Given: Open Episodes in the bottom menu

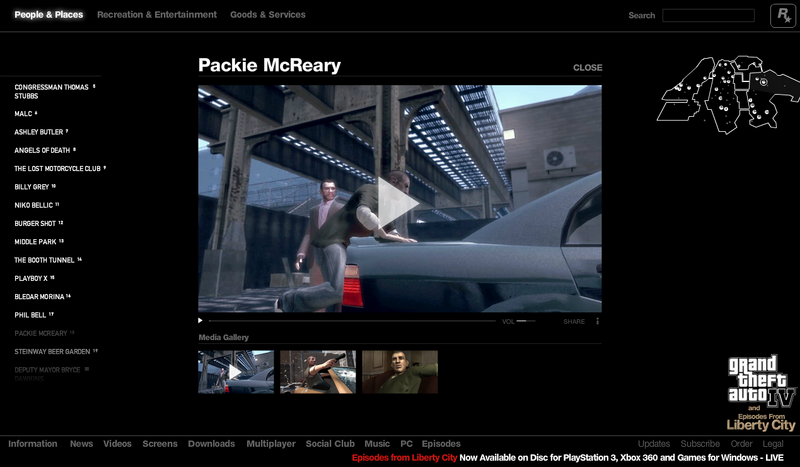Looking at the screenshot, I should click(x=441, y=444).
